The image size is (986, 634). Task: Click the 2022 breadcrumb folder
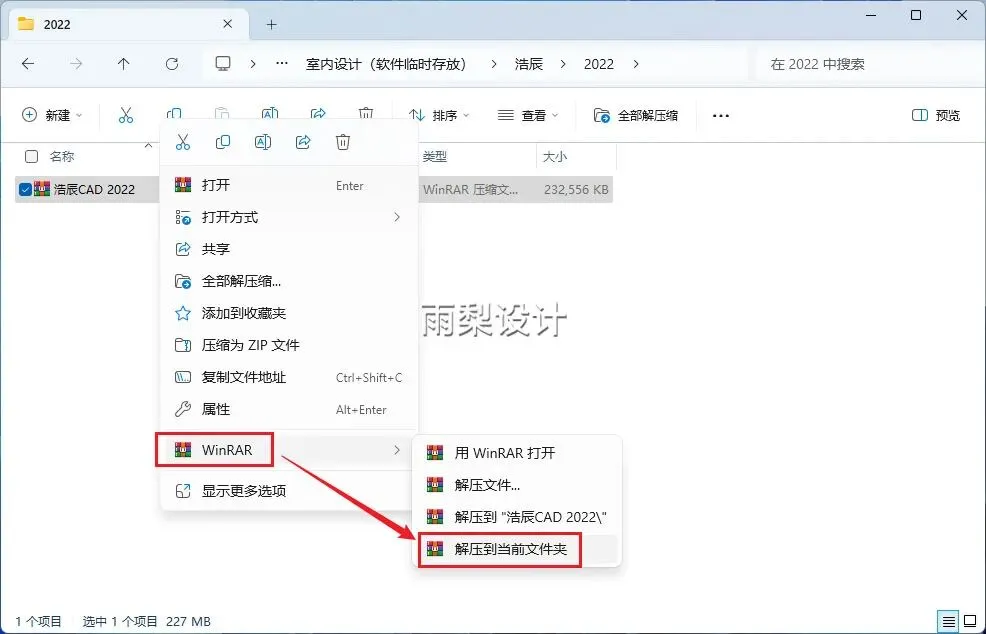(x=599, y=64)
